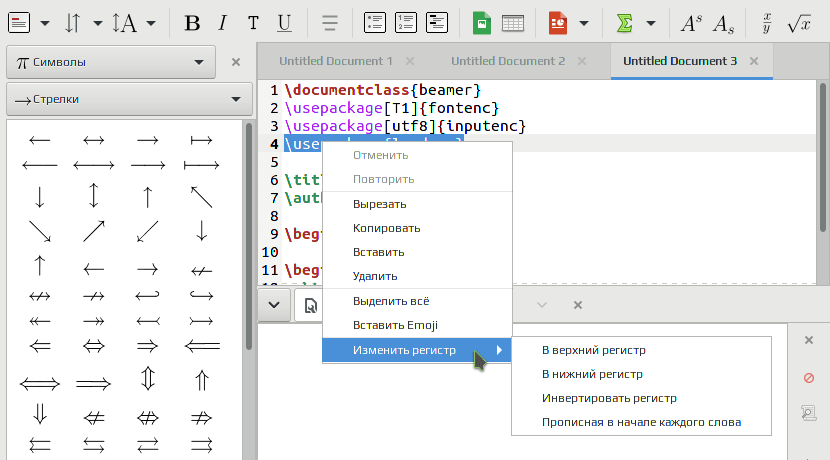Open dropdown next to document structure icon

click(x=45, y=23)
